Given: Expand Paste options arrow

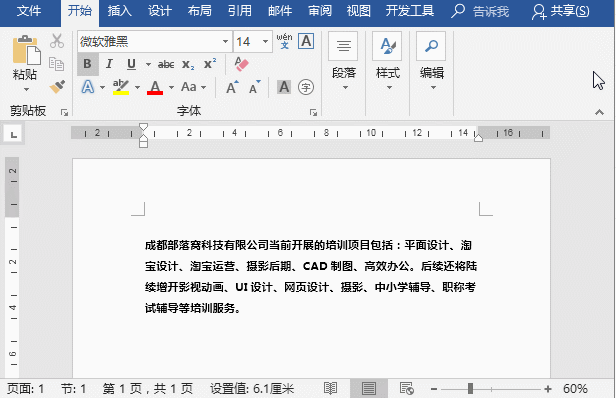Looking at the screenshot, I should tap(26, 90).
